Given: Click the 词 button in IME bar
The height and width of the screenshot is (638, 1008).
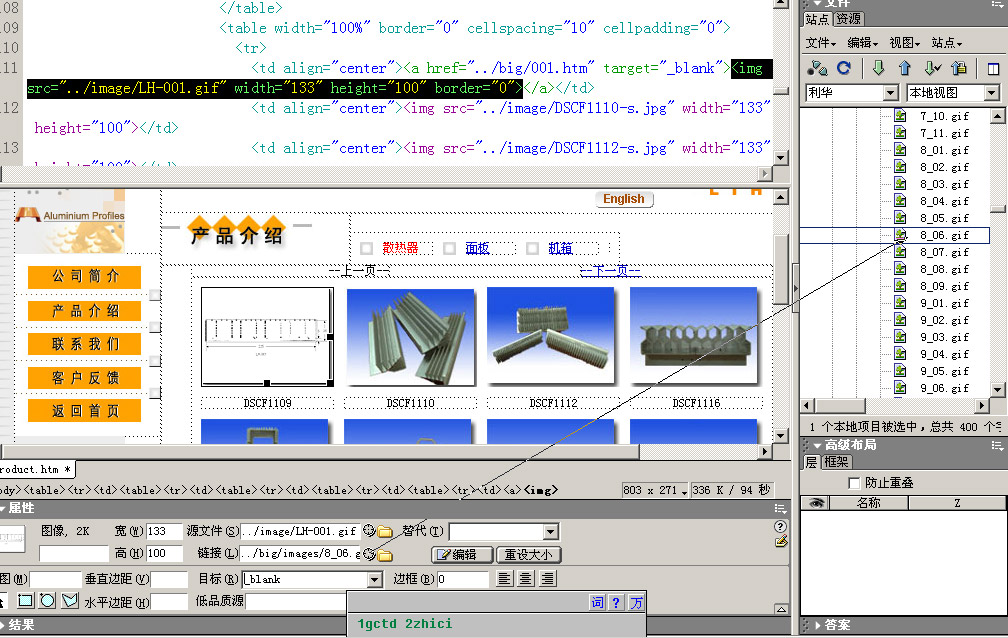Looking at the screenshot, I should click(597, 603).
